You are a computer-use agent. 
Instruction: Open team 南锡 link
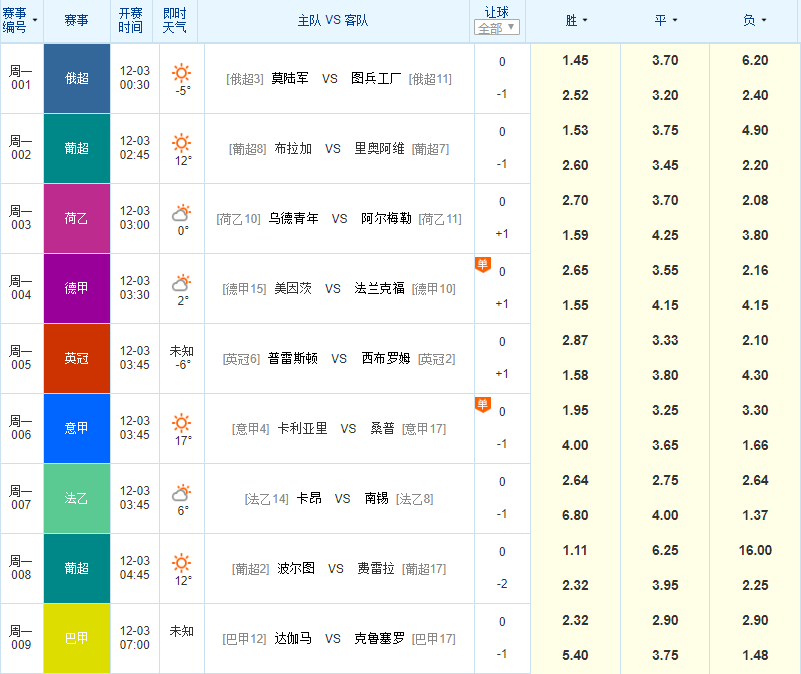(x=376, y=498)
